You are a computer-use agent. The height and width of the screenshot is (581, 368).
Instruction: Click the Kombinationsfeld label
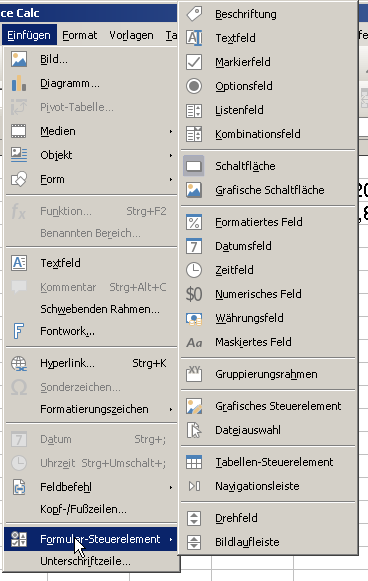258,134
